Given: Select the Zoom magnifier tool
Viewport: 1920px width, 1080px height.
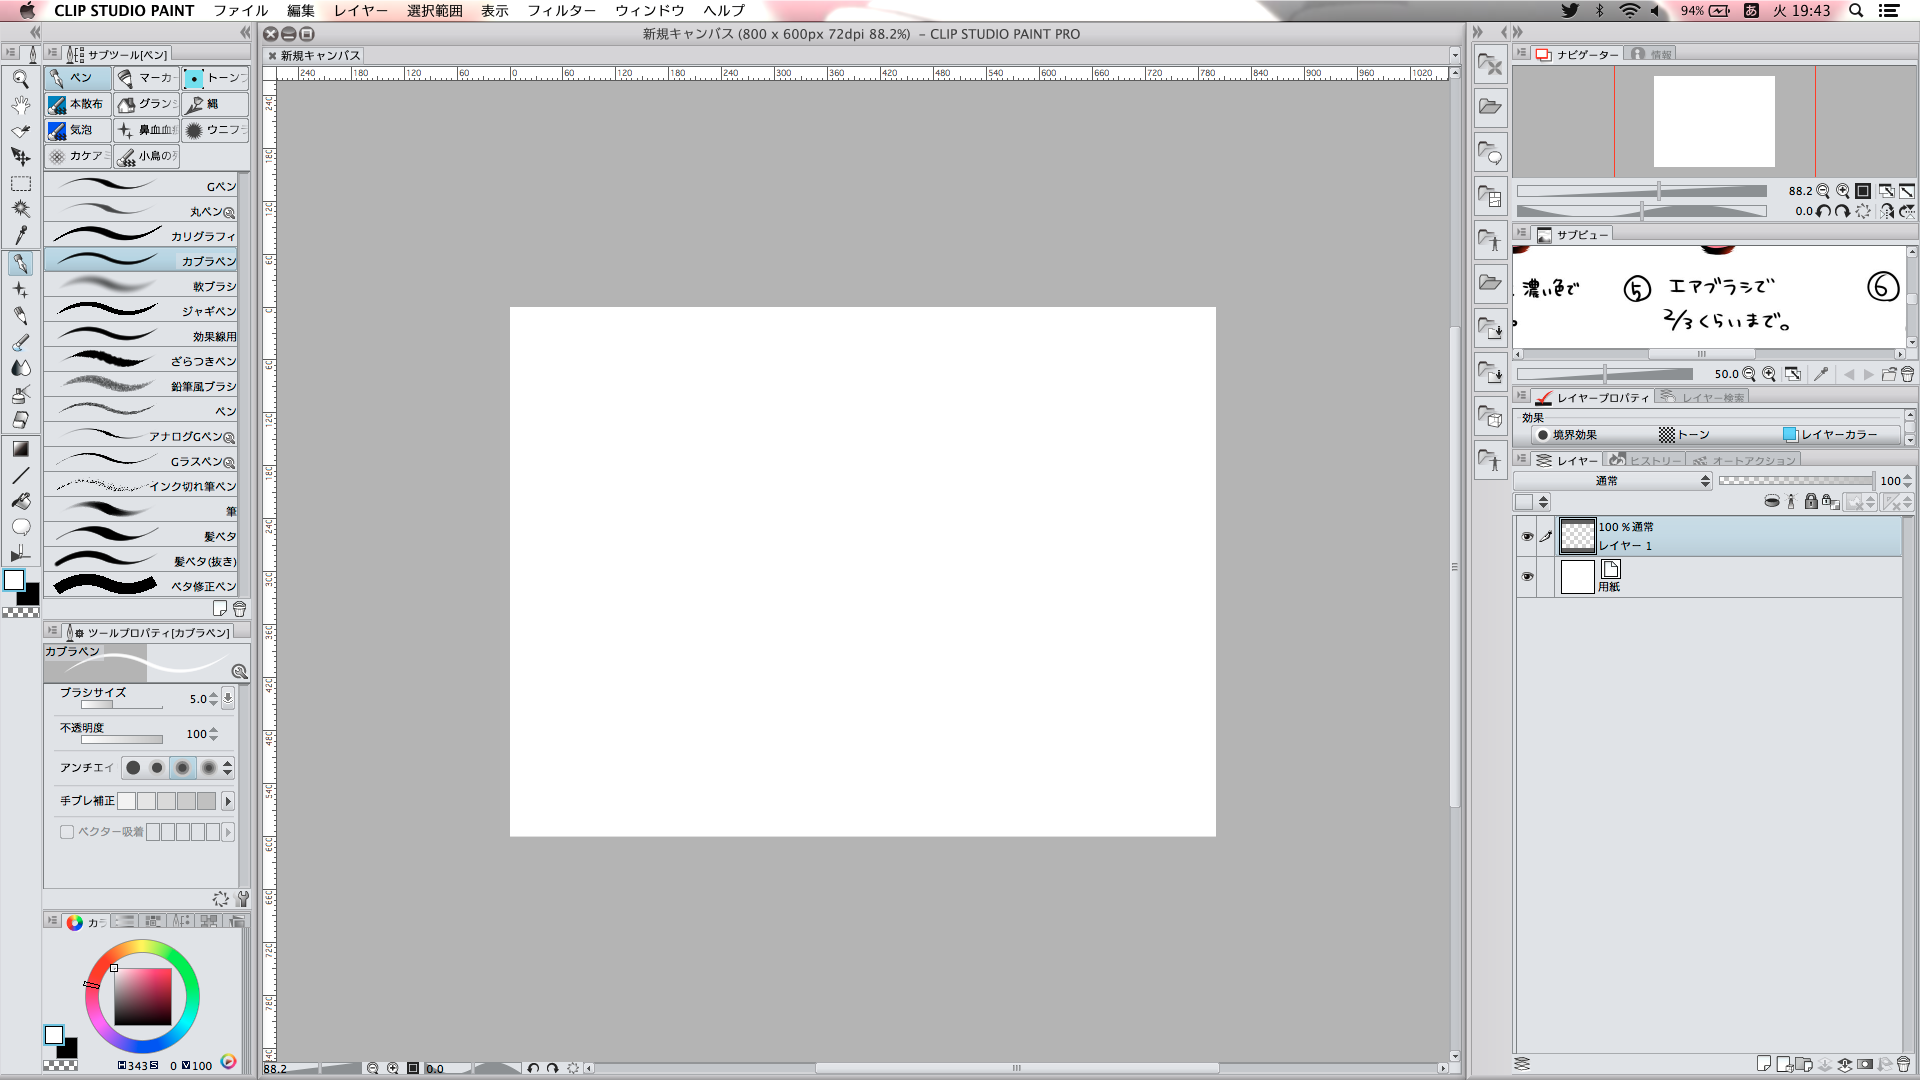Looking at the screenshot, I should [20, 79].
